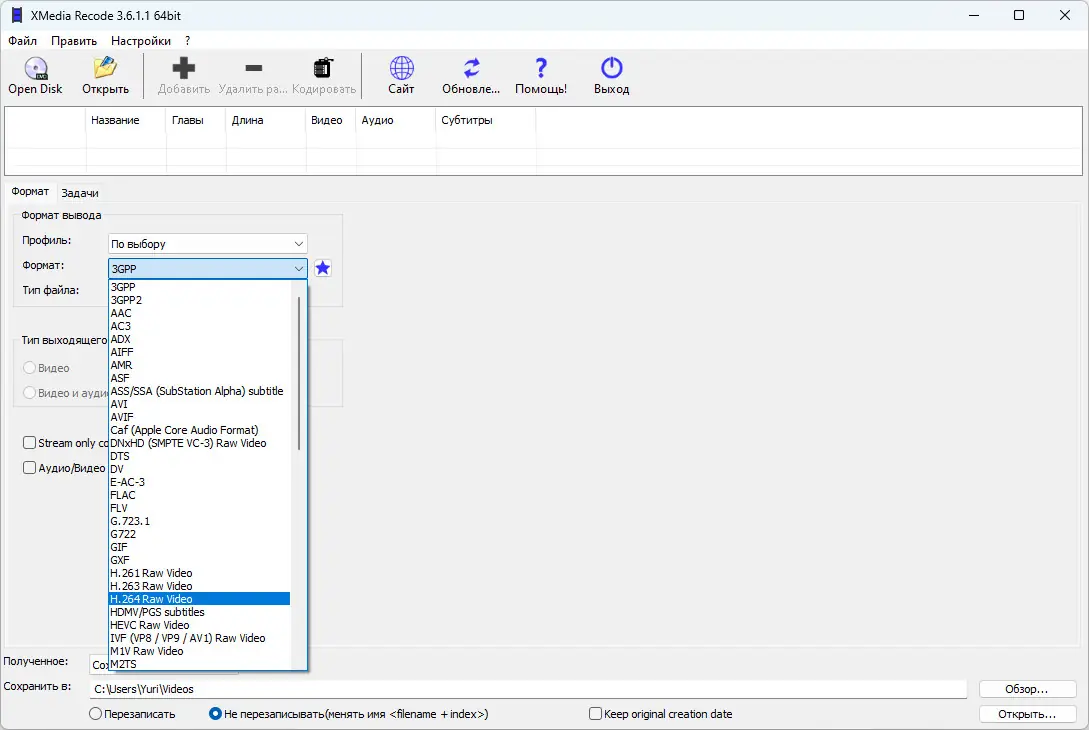The width and height of the screenshot is (1089, 730).
Task: Select ADX in the format list
Action: tap(199, 339)
